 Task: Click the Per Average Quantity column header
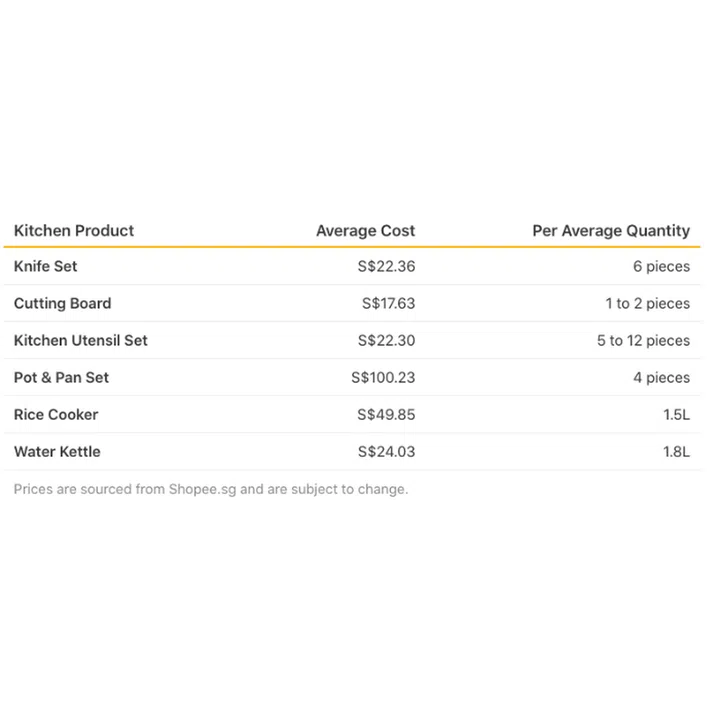point(610,231)
